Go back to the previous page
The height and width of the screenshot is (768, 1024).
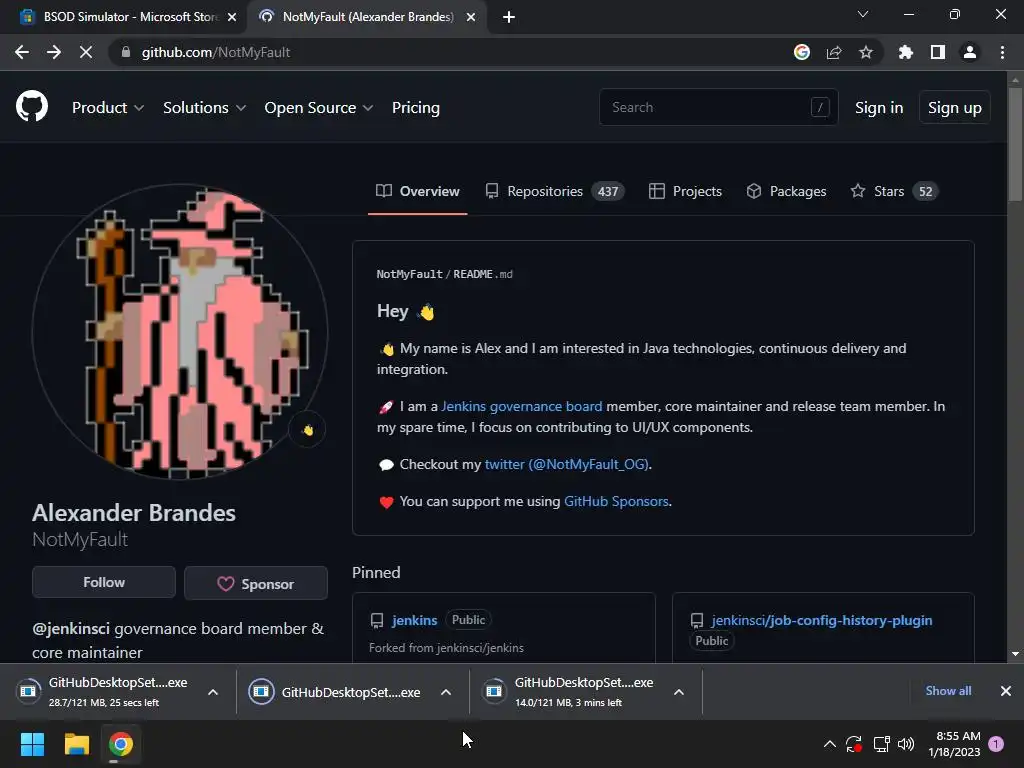click(x=22, y=52)
